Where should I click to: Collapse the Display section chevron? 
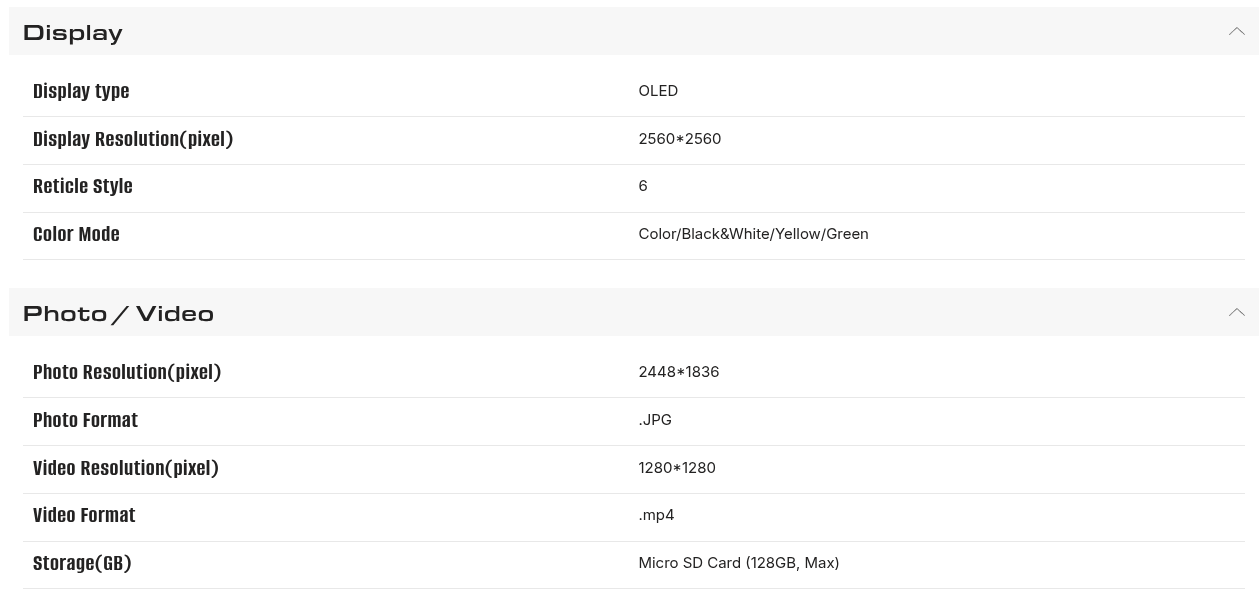[x=1236, y=32]
